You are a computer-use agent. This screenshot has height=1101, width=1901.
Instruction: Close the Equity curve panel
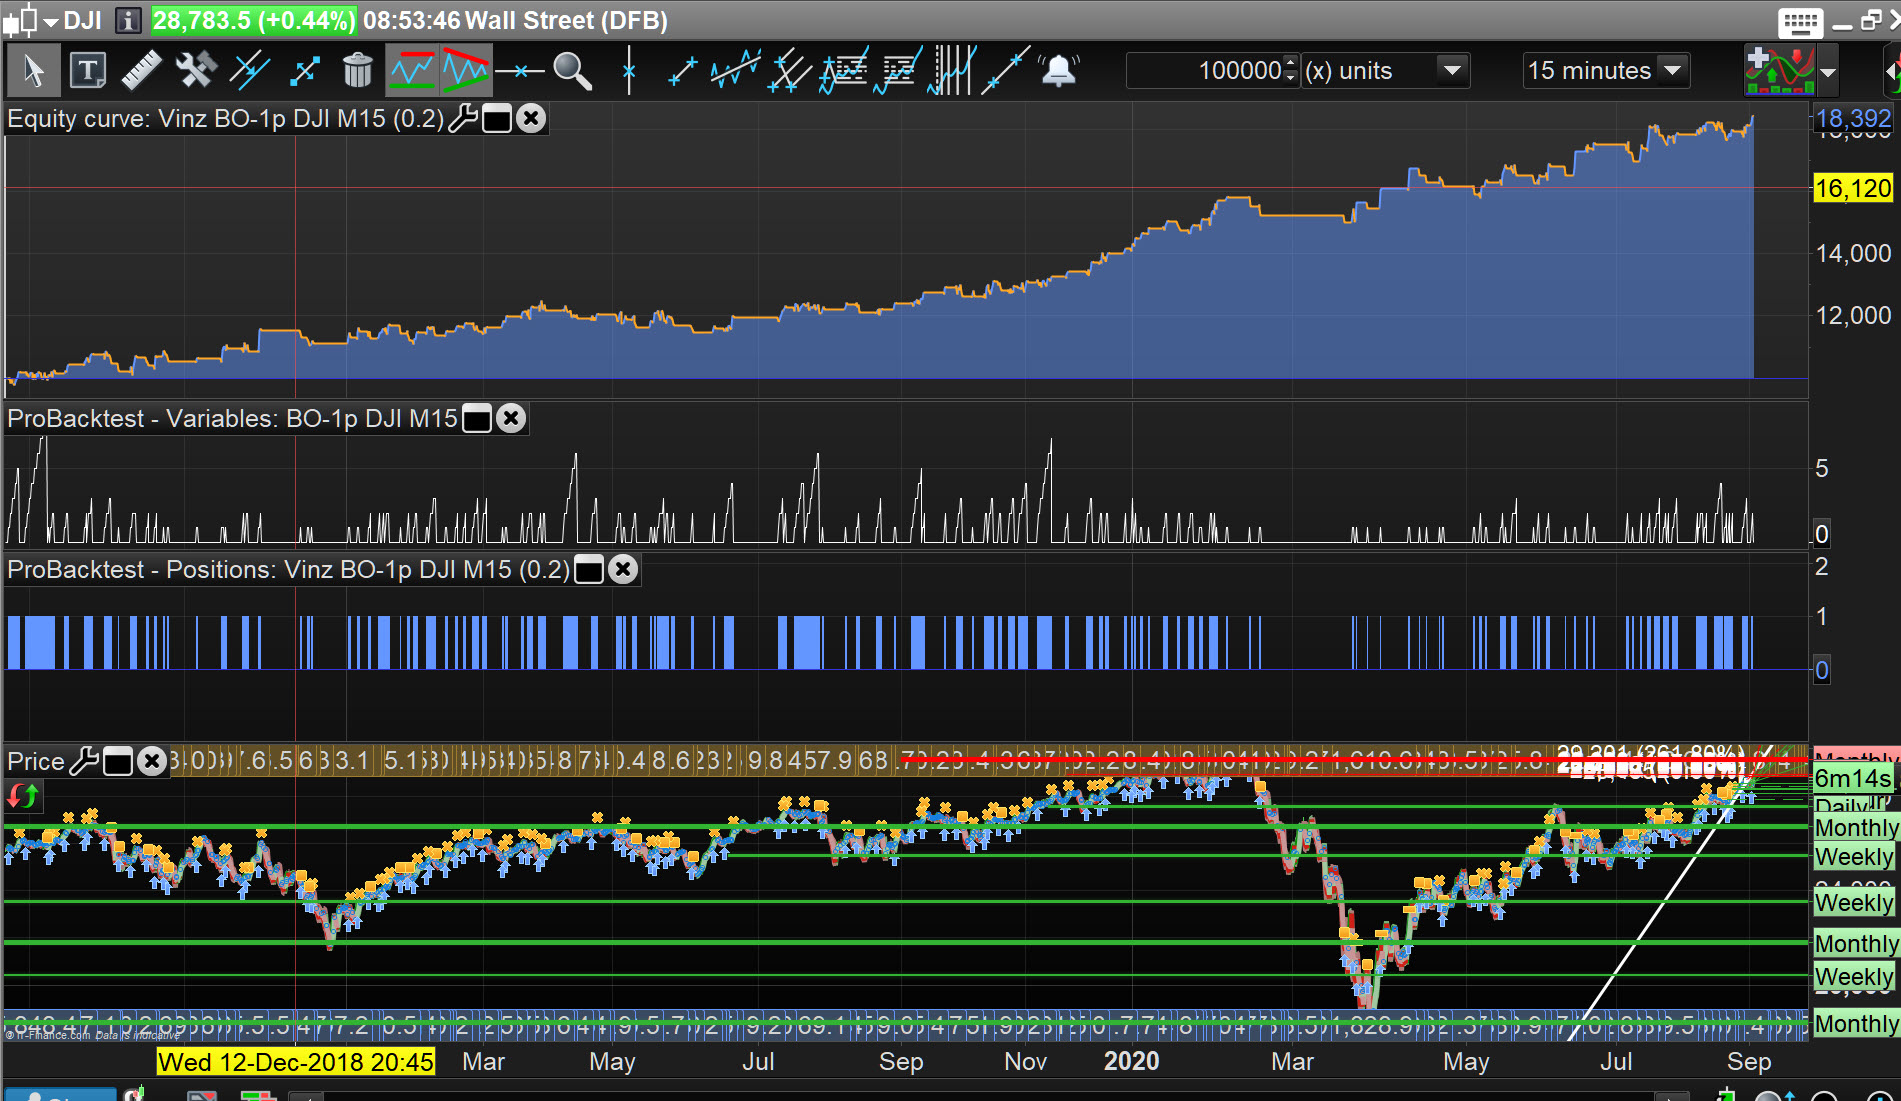[x=532, y=119]
